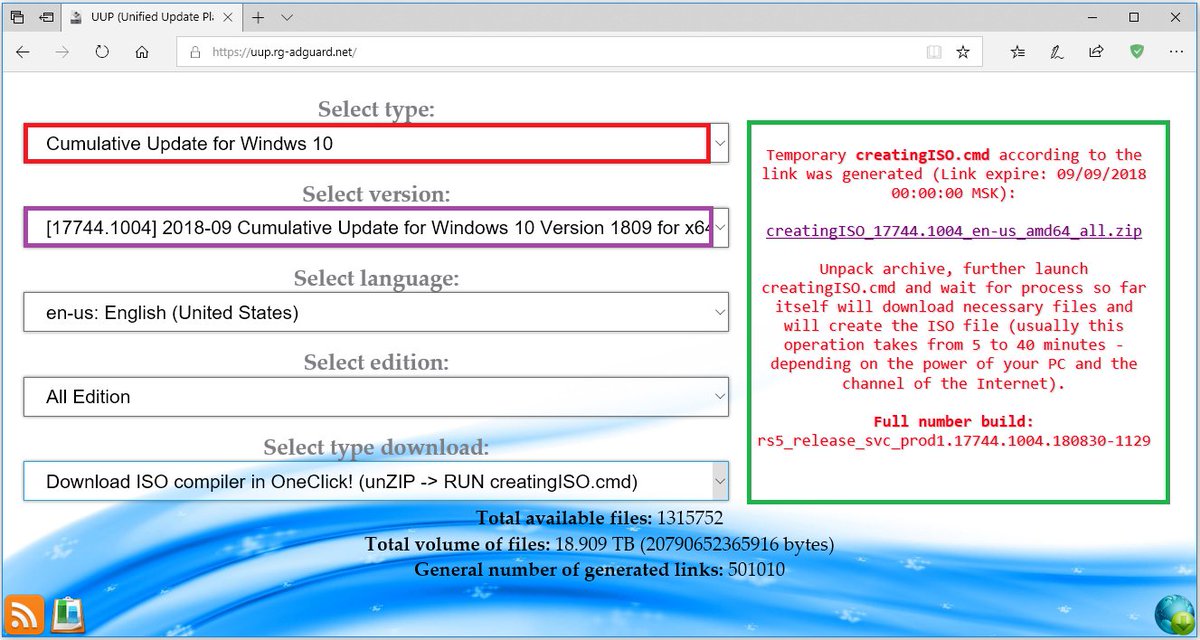Open a new tab with plus
1200x640 pixels.
(x=258, y=17)
